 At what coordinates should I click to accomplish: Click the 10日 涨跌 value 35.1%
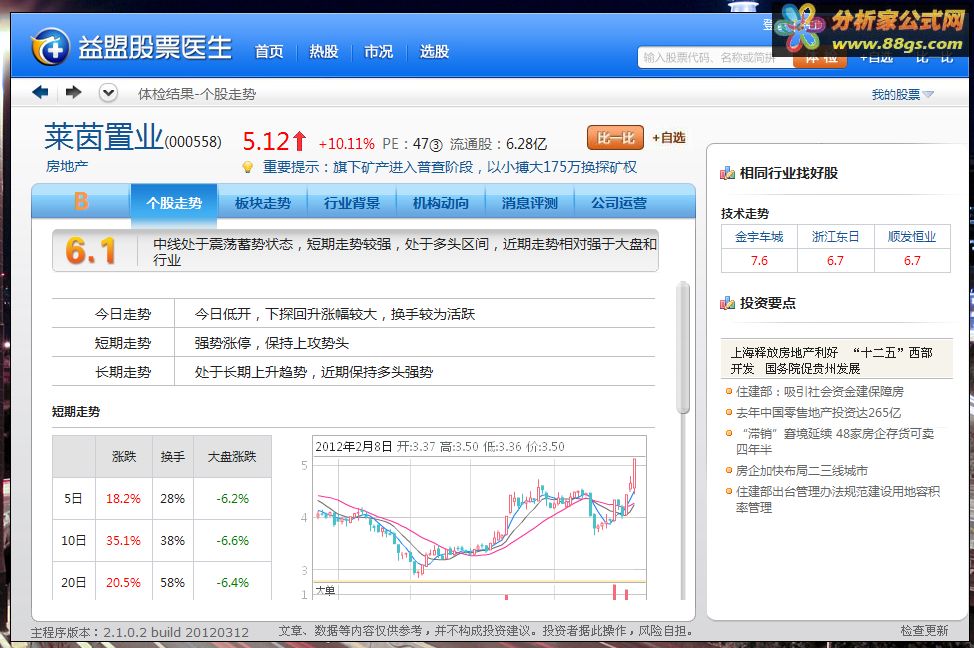(x=123, y=541)
